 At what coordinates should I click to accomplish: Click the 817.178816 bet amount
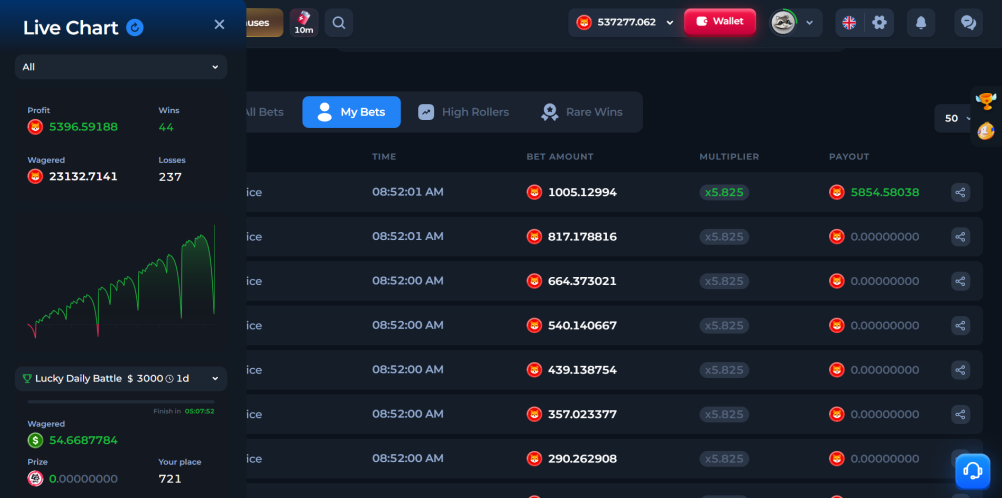pos(582,237)
